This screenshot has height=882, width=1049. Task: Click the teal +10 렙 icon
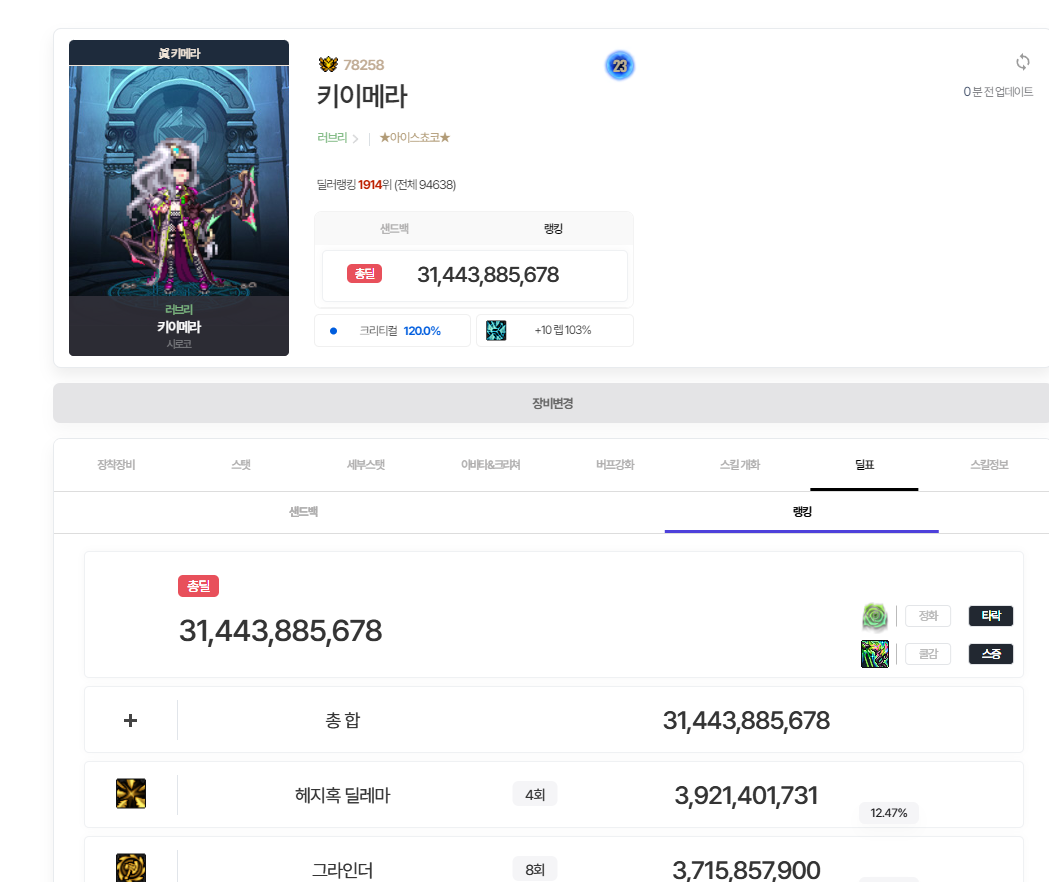[496, 330]
